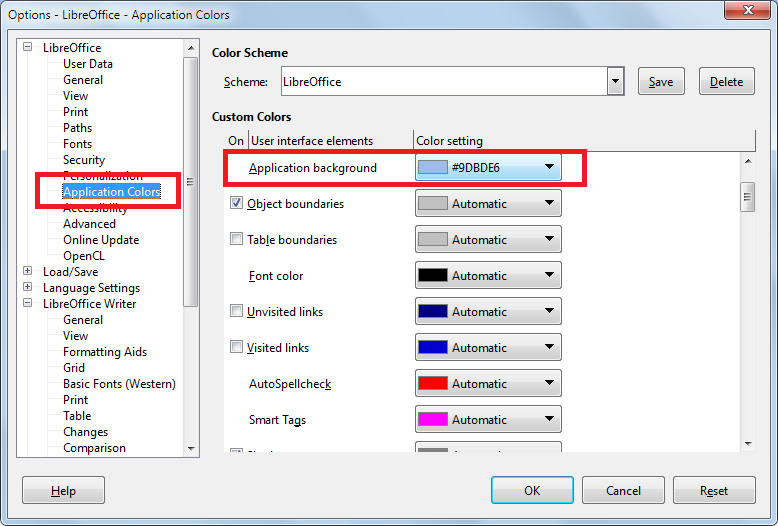Open Help for this dialog
This screenshot has height=526, width=778.
point(64,490)
